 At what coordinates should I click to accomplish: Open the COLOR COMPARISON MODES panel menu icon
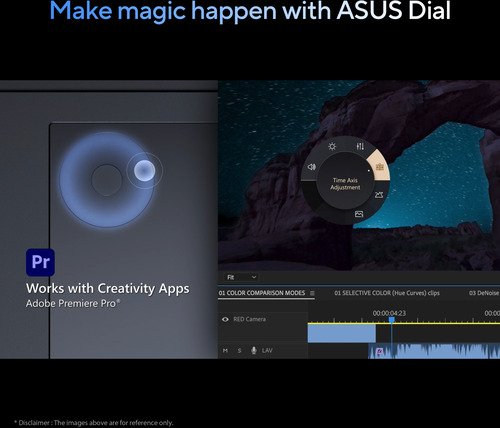312,293
